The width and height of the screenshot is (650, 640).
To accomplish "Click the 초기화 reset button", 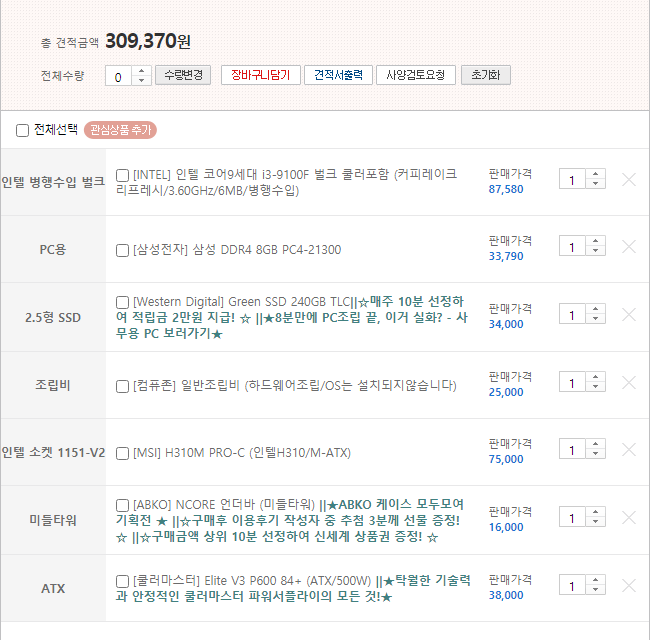I will 486,75.
